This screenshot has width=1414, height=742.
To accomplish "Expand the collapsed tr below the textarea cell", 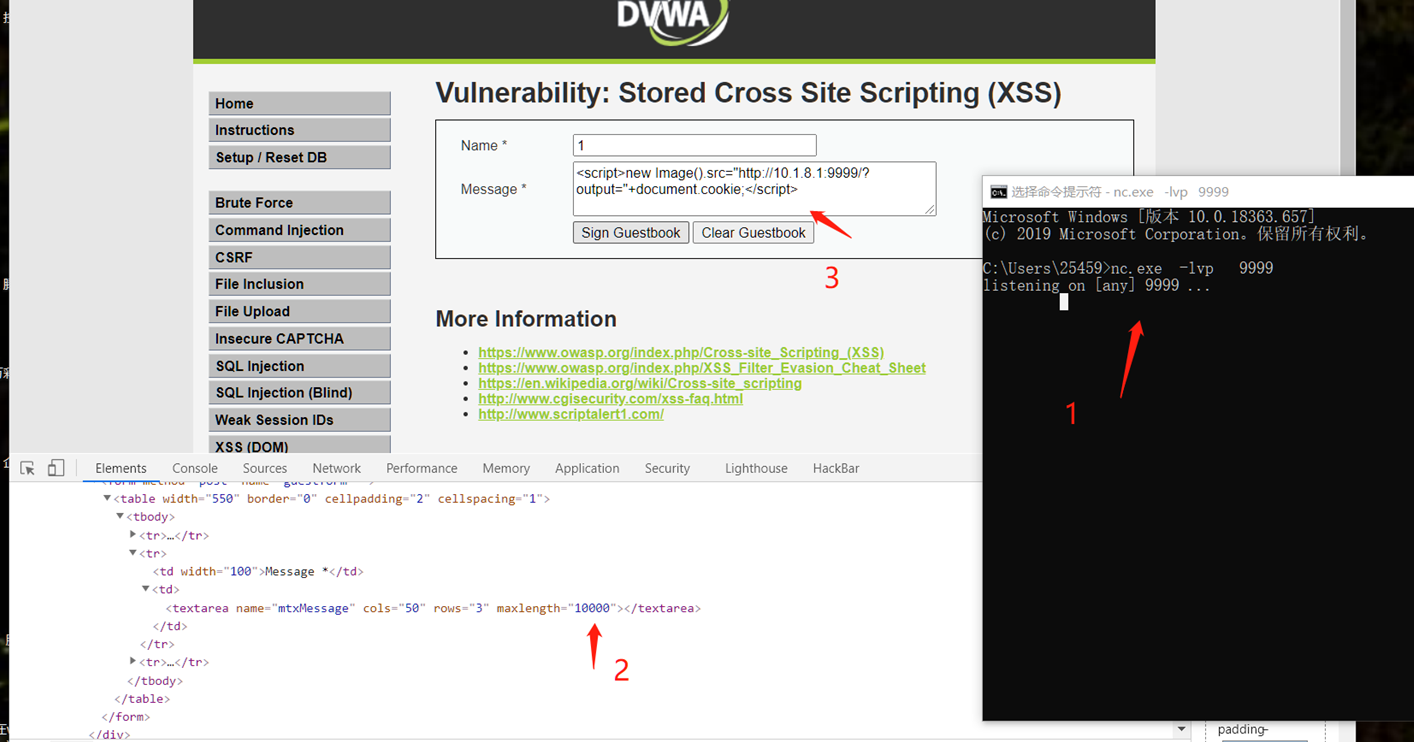I will (133, 662).
